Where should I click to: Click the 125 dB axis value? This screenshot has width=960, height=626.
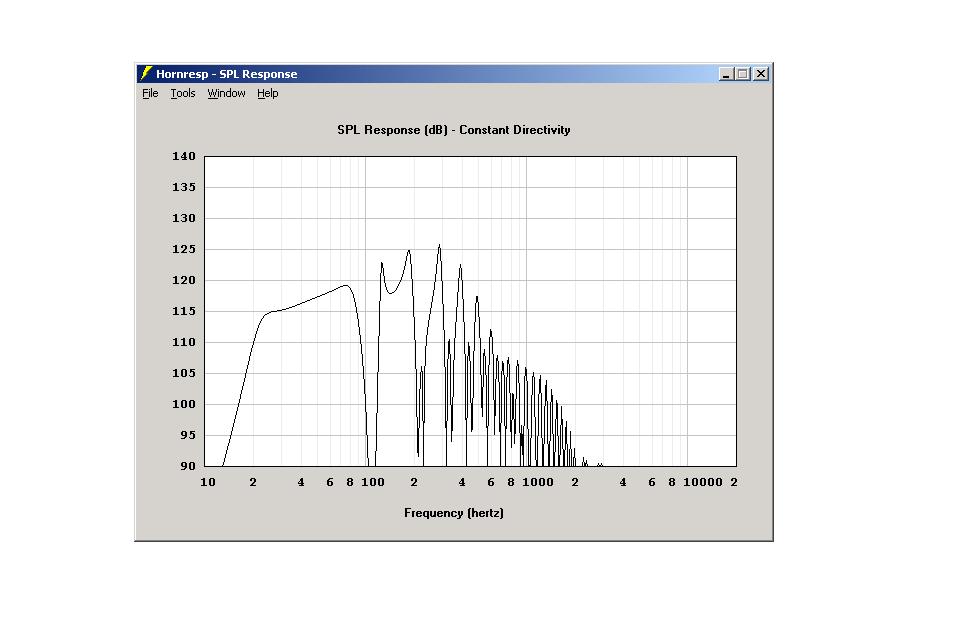(x=184, y=249)
